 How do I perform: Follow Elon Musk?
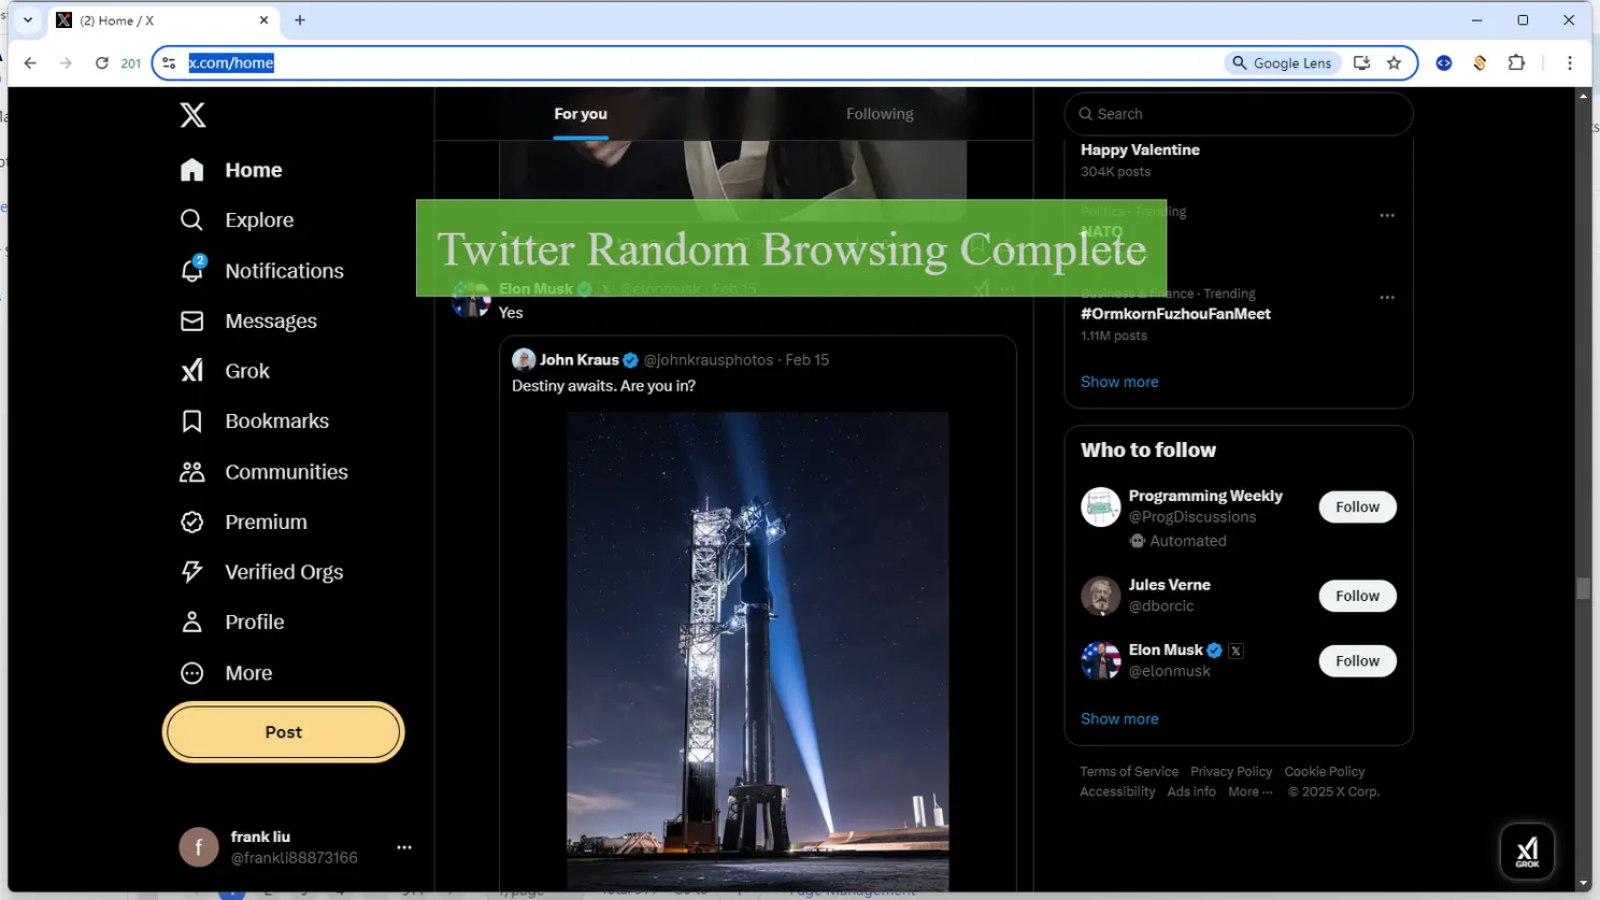pyautogui.click(x=1357, y=661)
